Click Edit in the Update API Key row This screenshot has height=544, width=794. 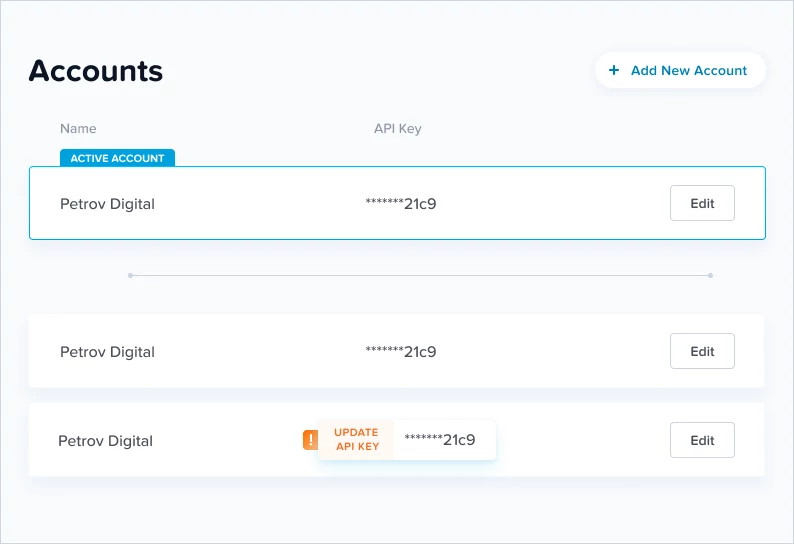coord(702,440)
